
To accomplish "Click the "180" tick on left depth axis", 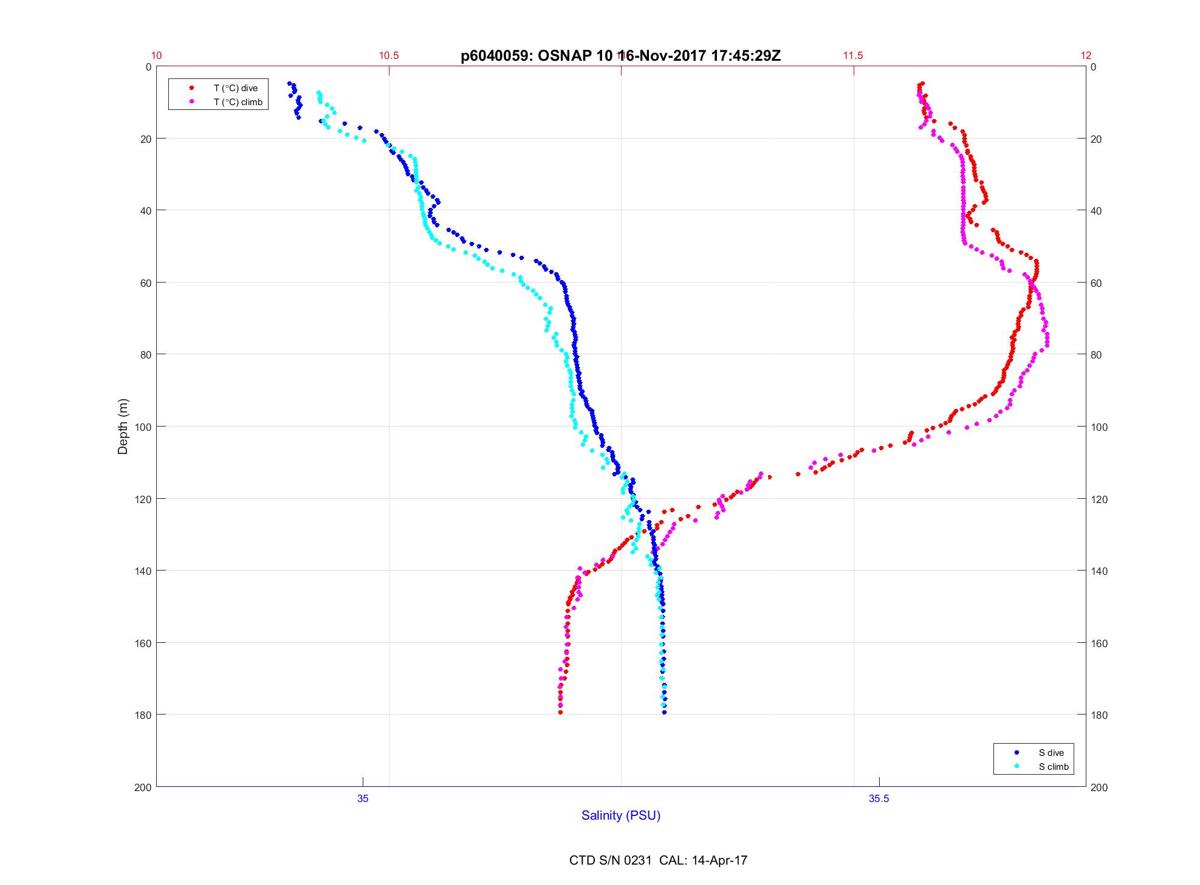I will click(x=143, y=715).
